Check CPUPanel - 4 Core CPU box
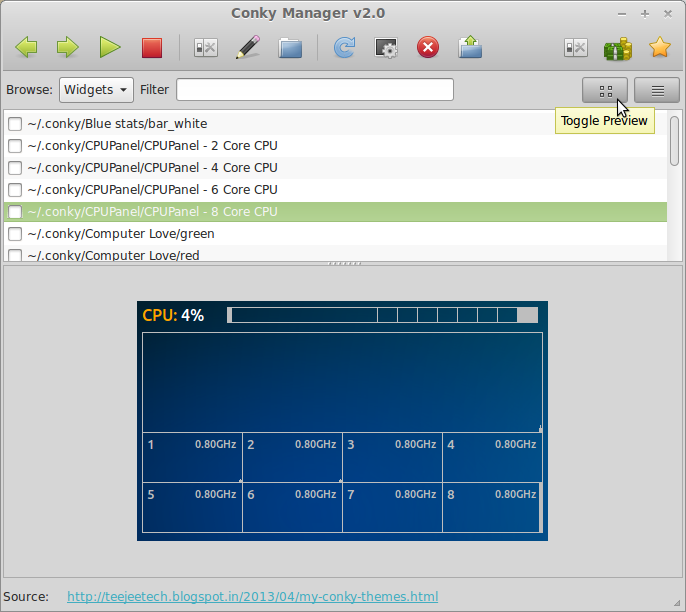The image size is (686, 612). click(x=15, y=168)
